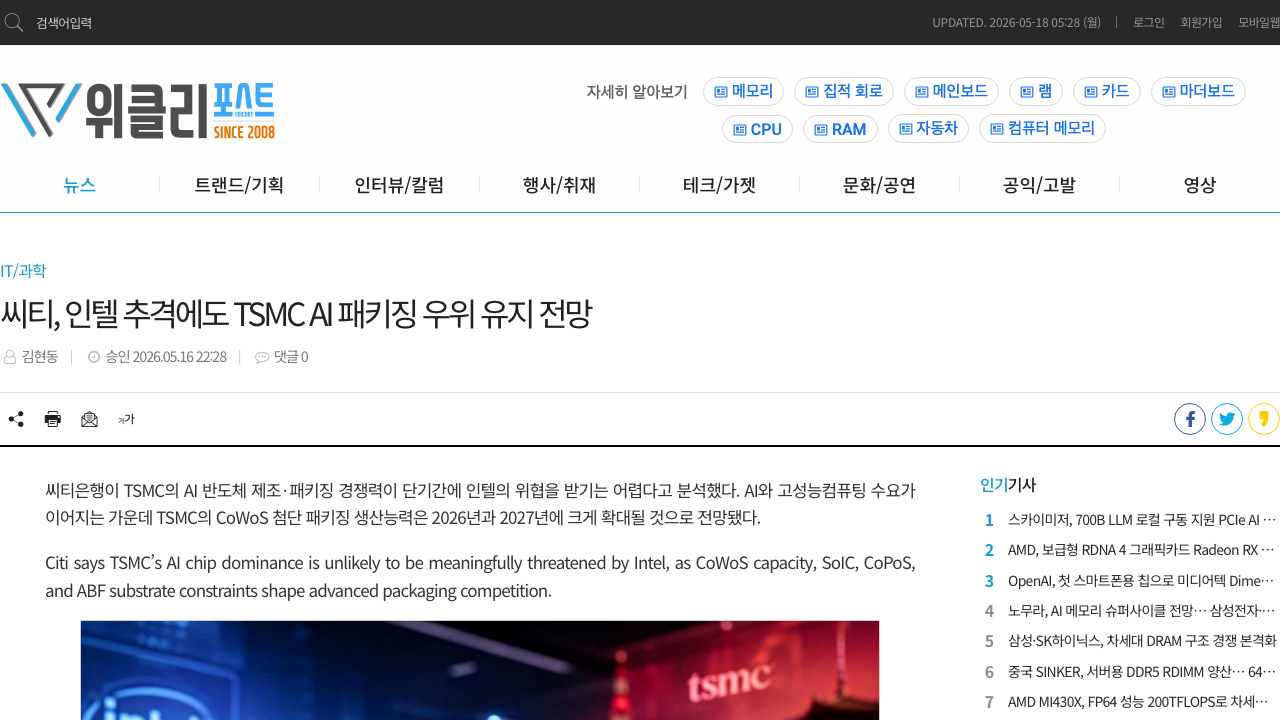Select the 램 topic tag
Viewport: 1280px width, 720px height.
point(1036,91)
